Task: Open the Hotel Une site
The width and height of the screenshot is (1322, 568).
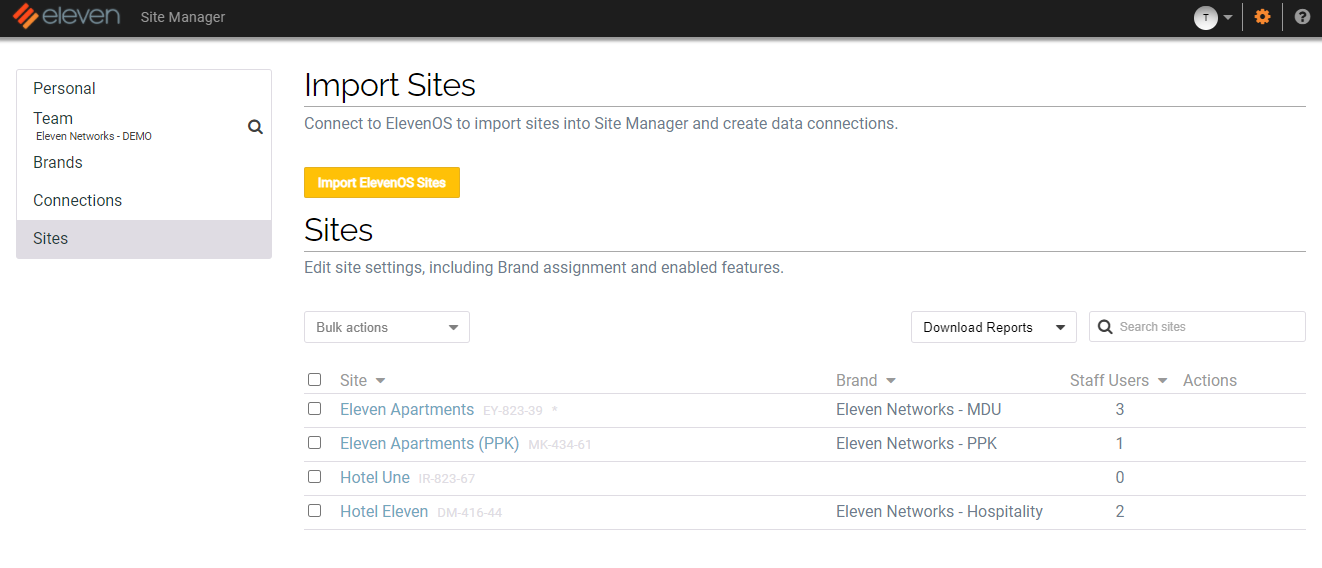Action: pyautogui.click(x=375, y=477)
